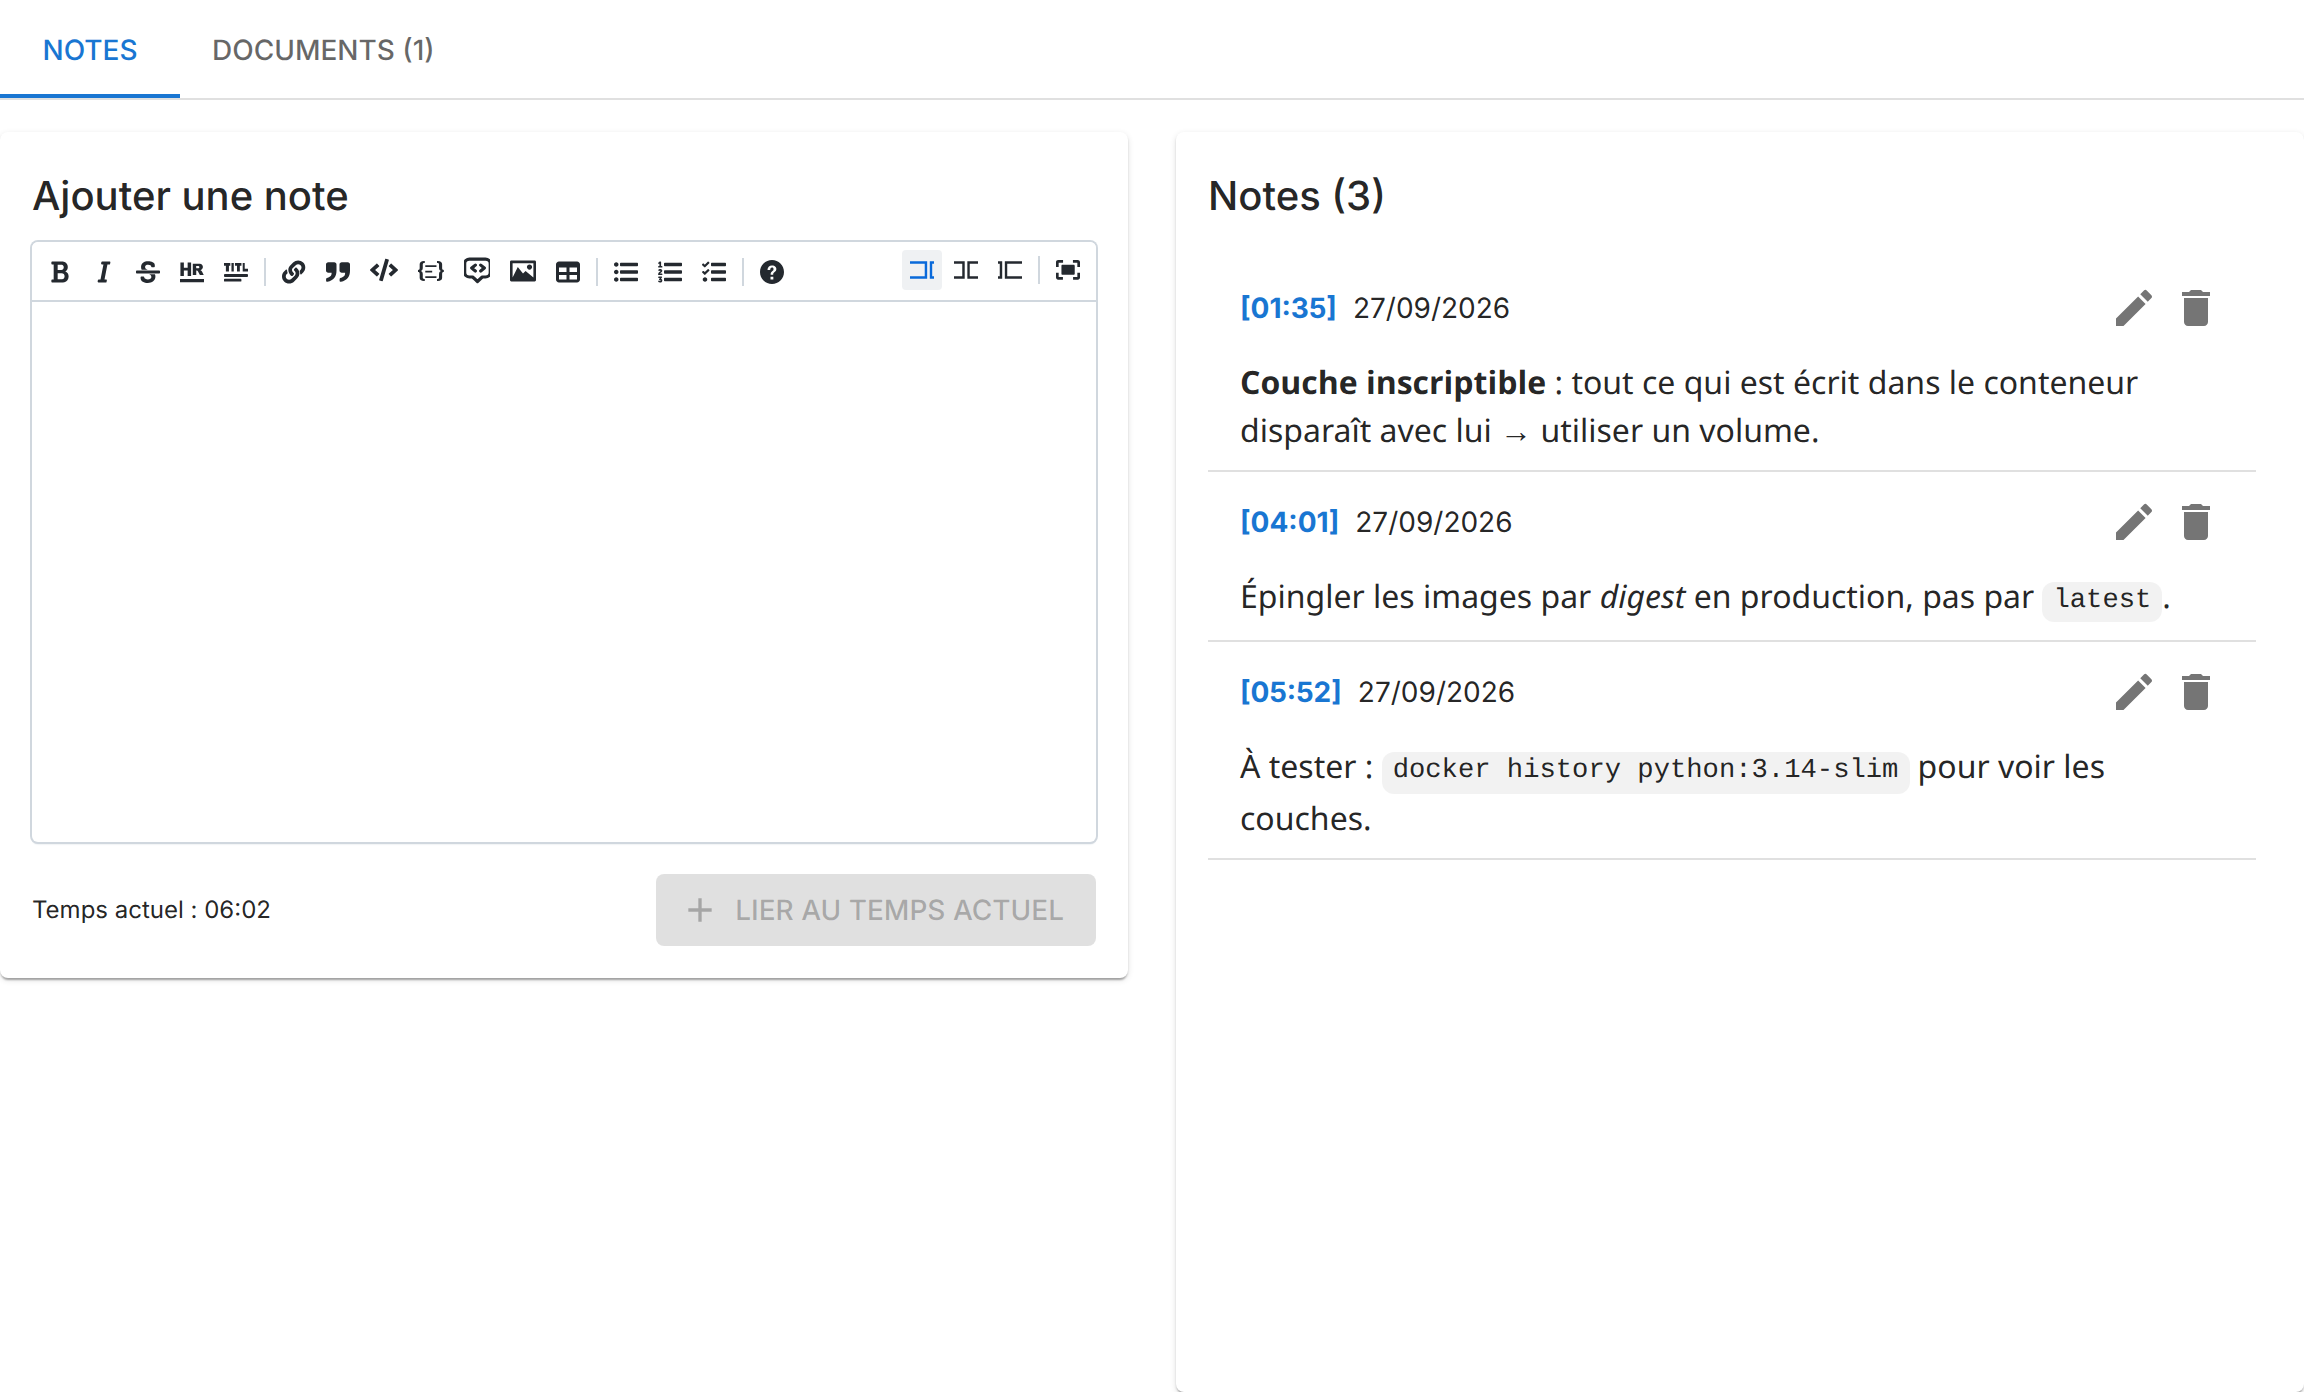Switch editor to edit-only mode
The width and height of the screenshot is (2304, 1392).
[x=922, y=270]
